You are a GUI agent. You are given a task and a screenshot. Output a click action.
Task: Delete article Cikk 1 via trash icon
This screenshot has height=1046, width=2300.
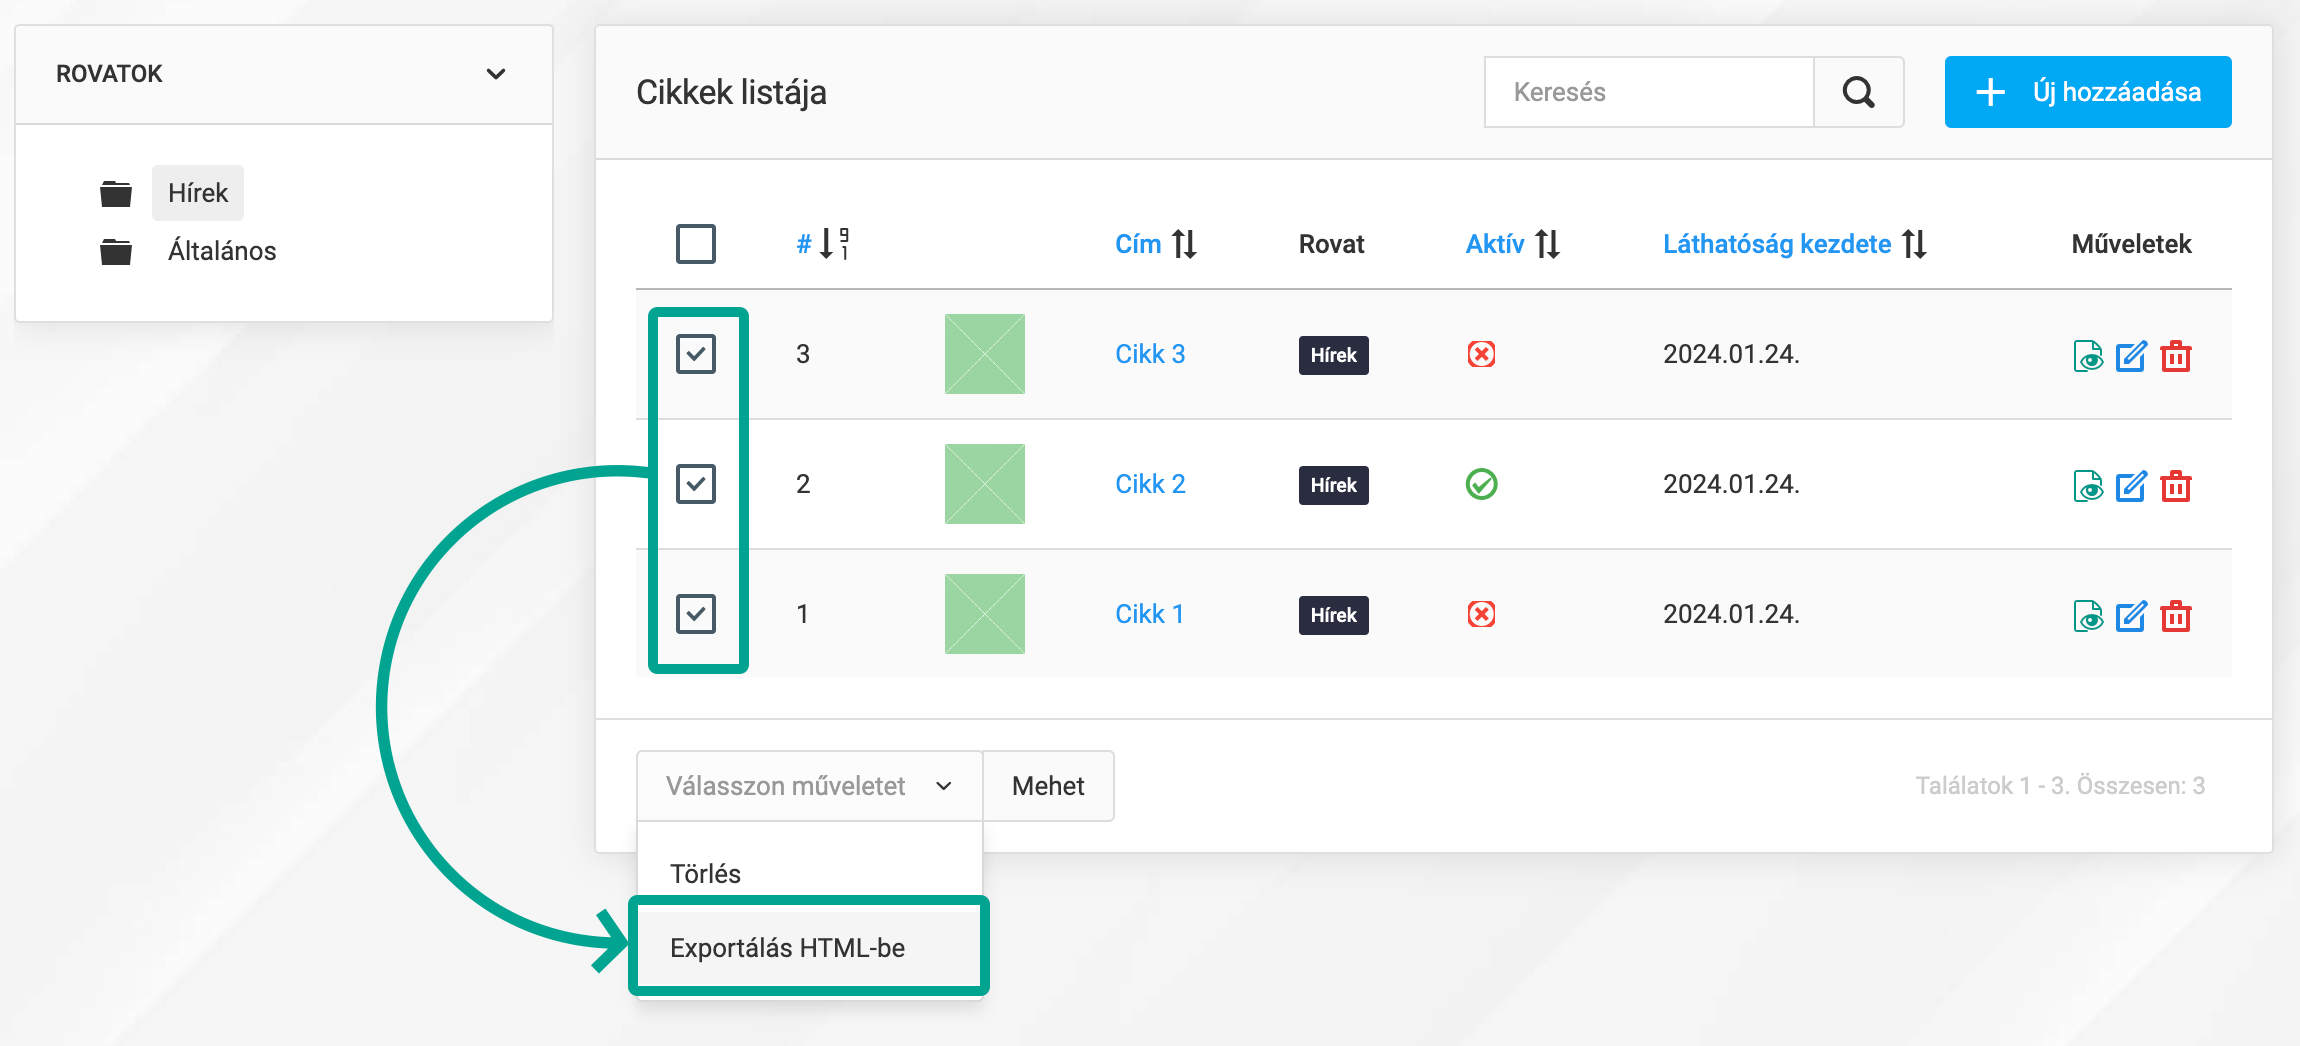2176,616
